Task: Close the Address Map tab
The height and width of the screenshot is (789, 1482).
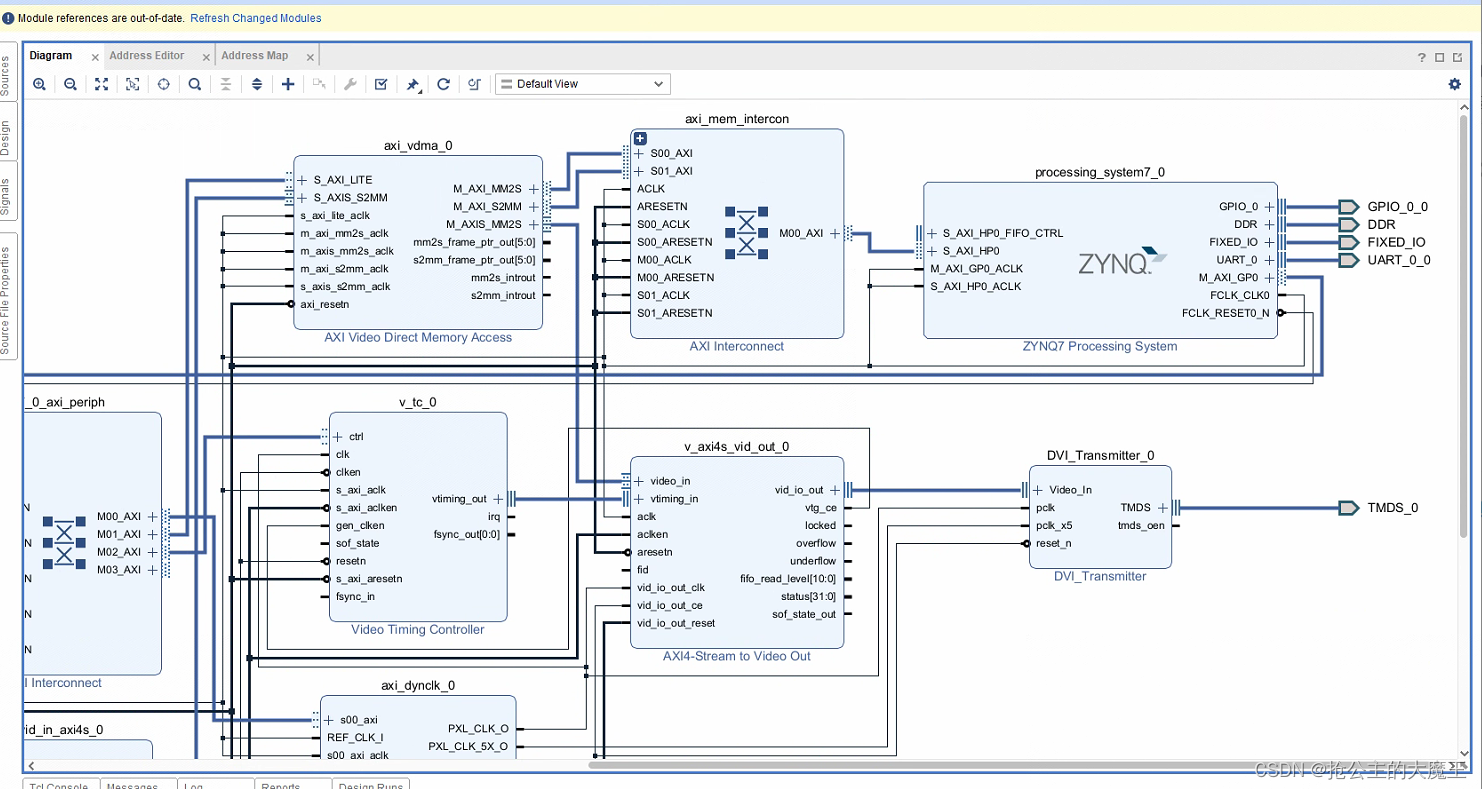Action: tap(310, 57)
